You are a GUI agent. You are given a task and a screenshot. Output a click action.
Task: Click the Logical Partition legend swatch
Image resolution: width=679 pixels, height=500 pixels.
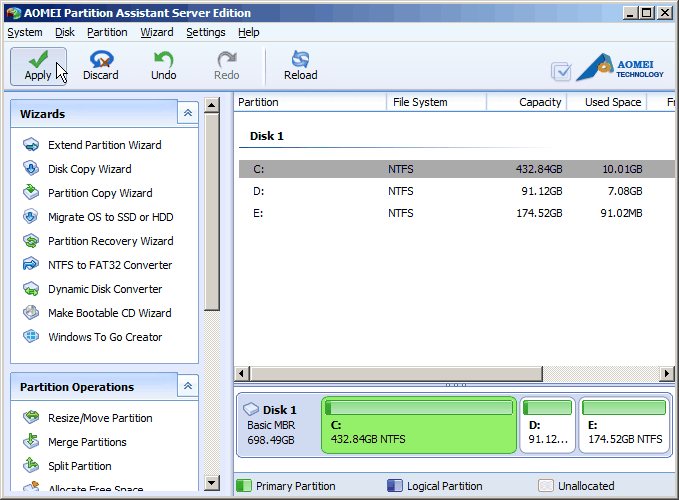coord(394,486)
